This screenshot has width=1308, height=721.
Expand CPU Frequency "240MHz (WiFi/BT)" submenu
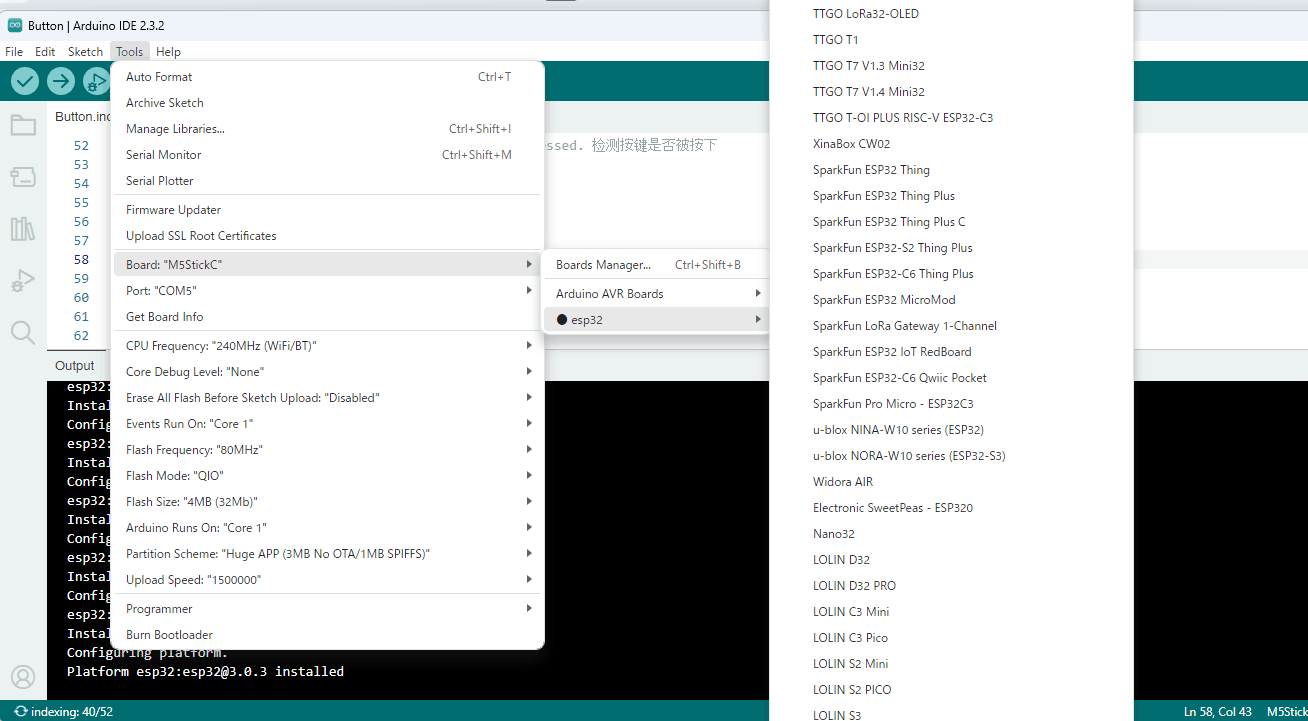327,346
